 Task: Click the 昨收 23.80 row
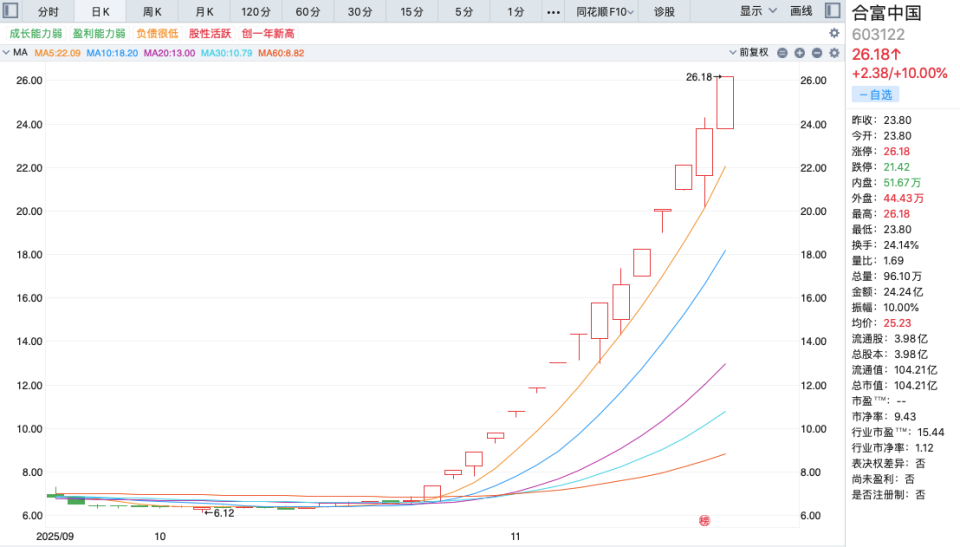[882, 120]
